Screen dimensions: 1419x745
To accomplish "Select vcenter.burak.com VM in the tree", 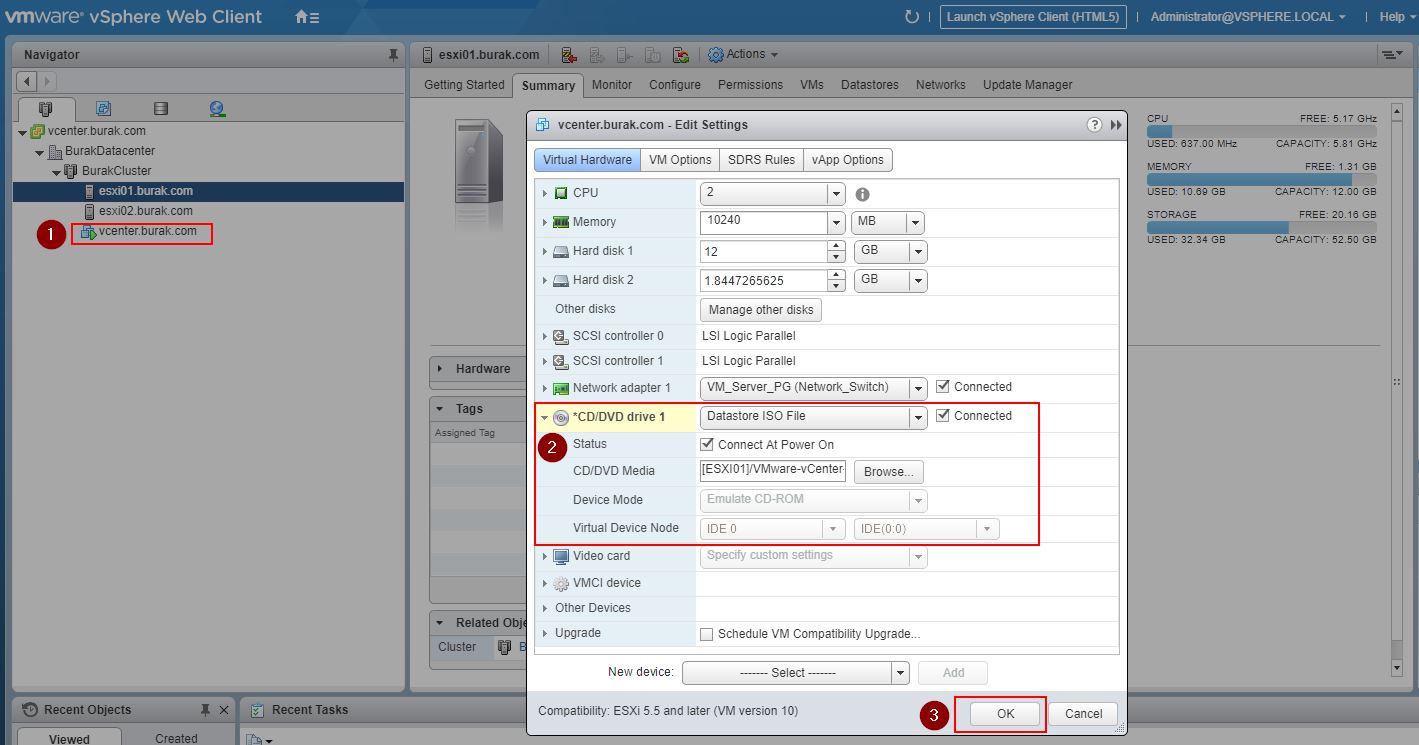I will (148, 232).
